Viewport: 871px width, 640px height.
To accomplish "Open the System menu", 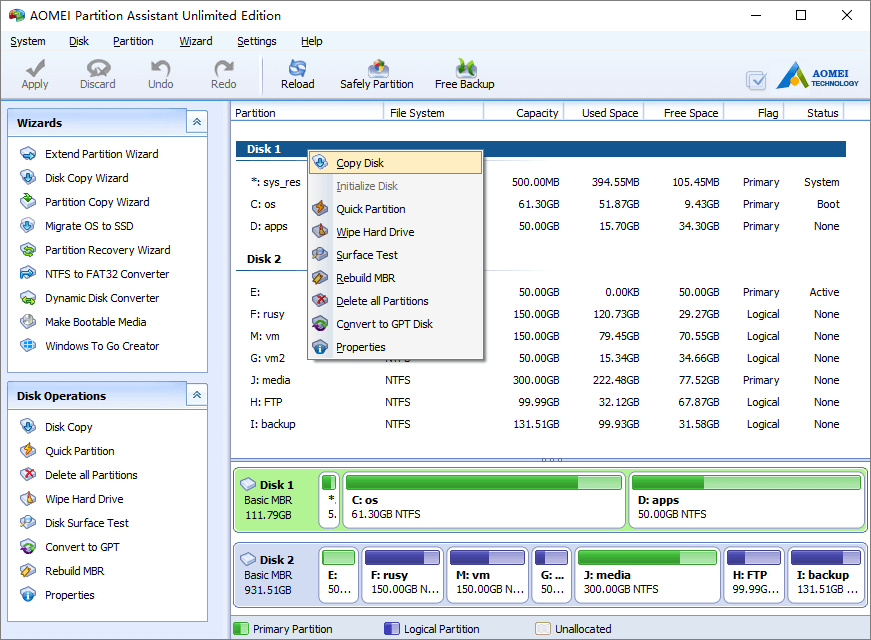I will [28, 41].
